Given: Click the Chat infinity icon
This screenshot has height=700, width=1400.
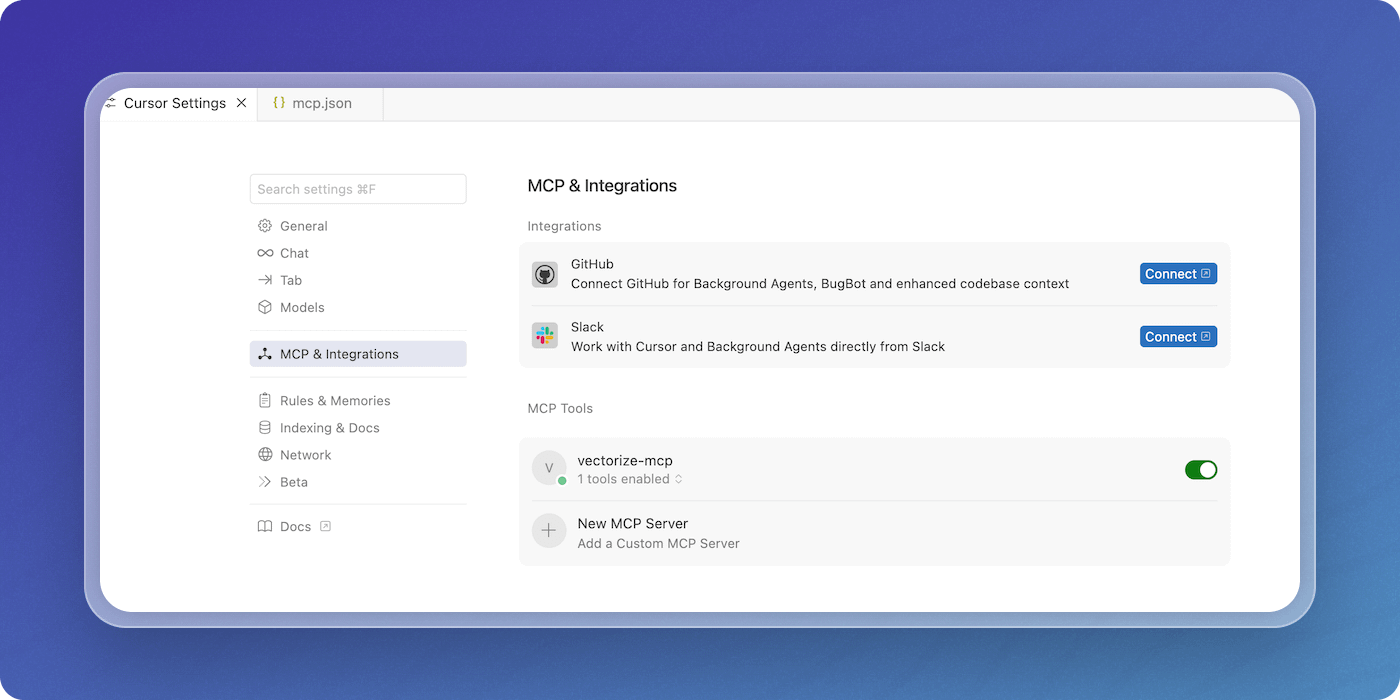Looking at the screenshot, I should tap(265, 253).
